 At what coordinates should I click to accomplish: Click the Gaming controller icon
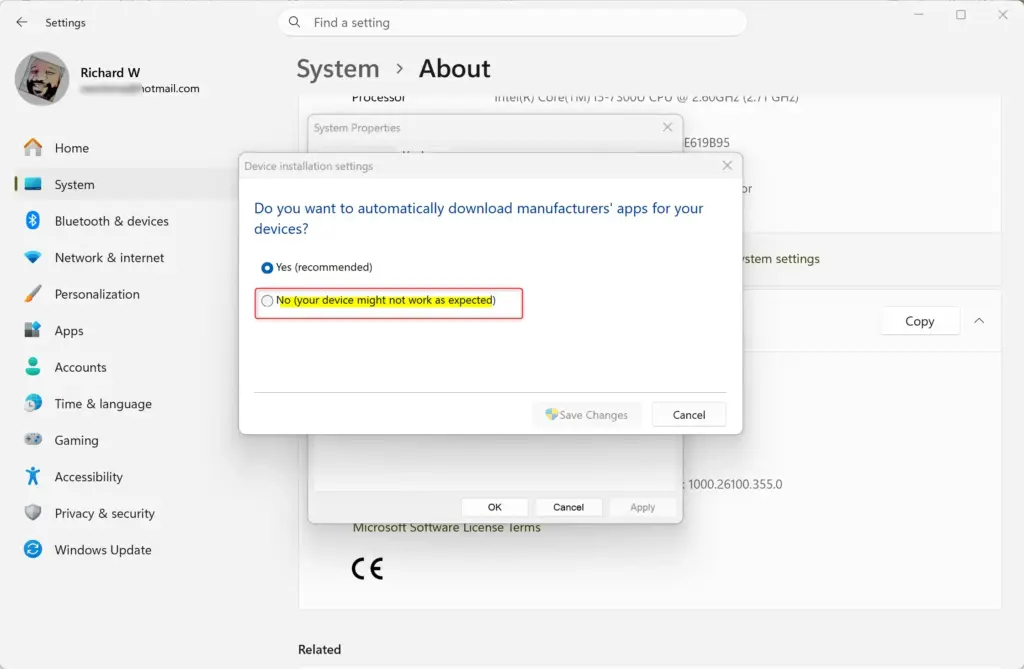point(33,440)
